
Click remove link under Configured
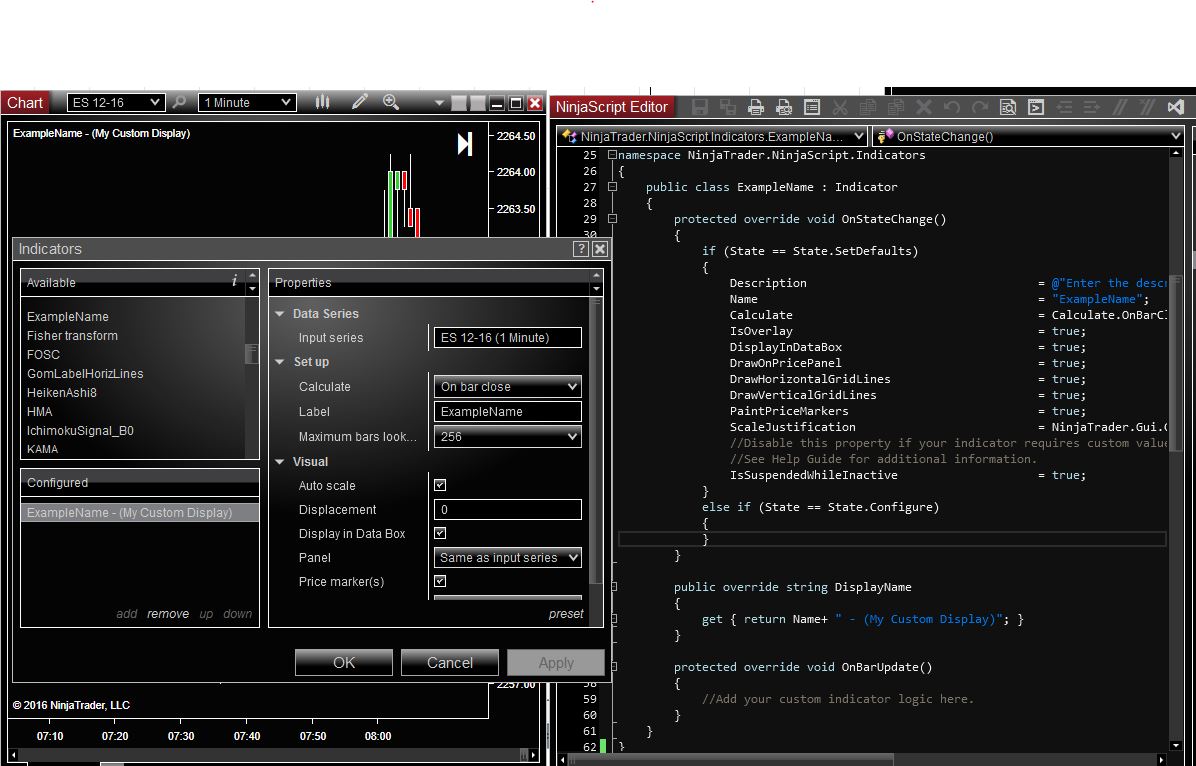168,614
